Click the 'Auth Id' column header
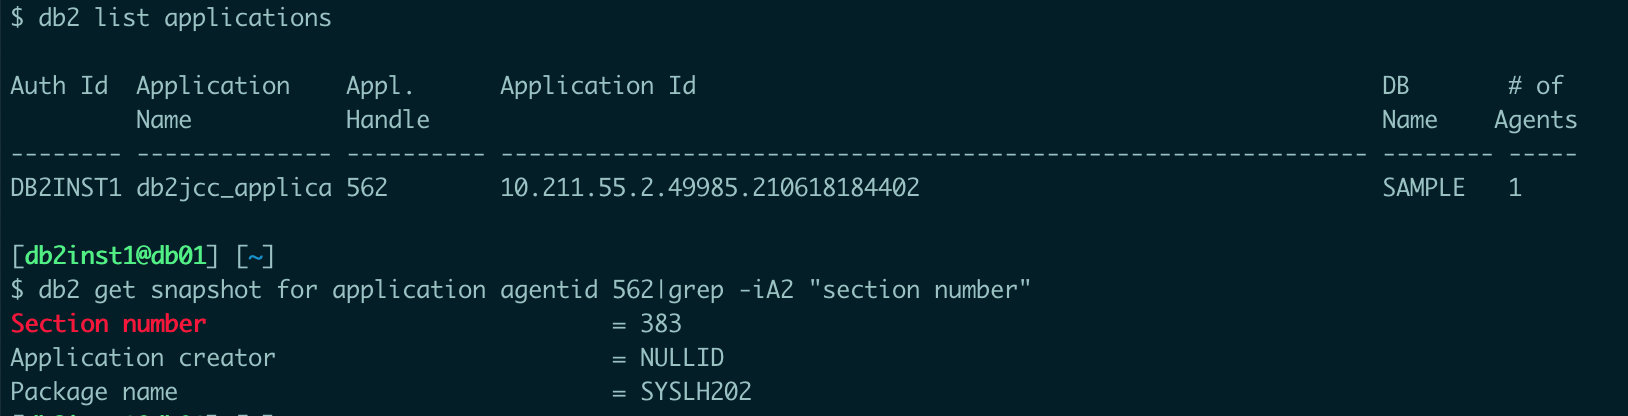Screen dimensions: 1628x416 59,86
